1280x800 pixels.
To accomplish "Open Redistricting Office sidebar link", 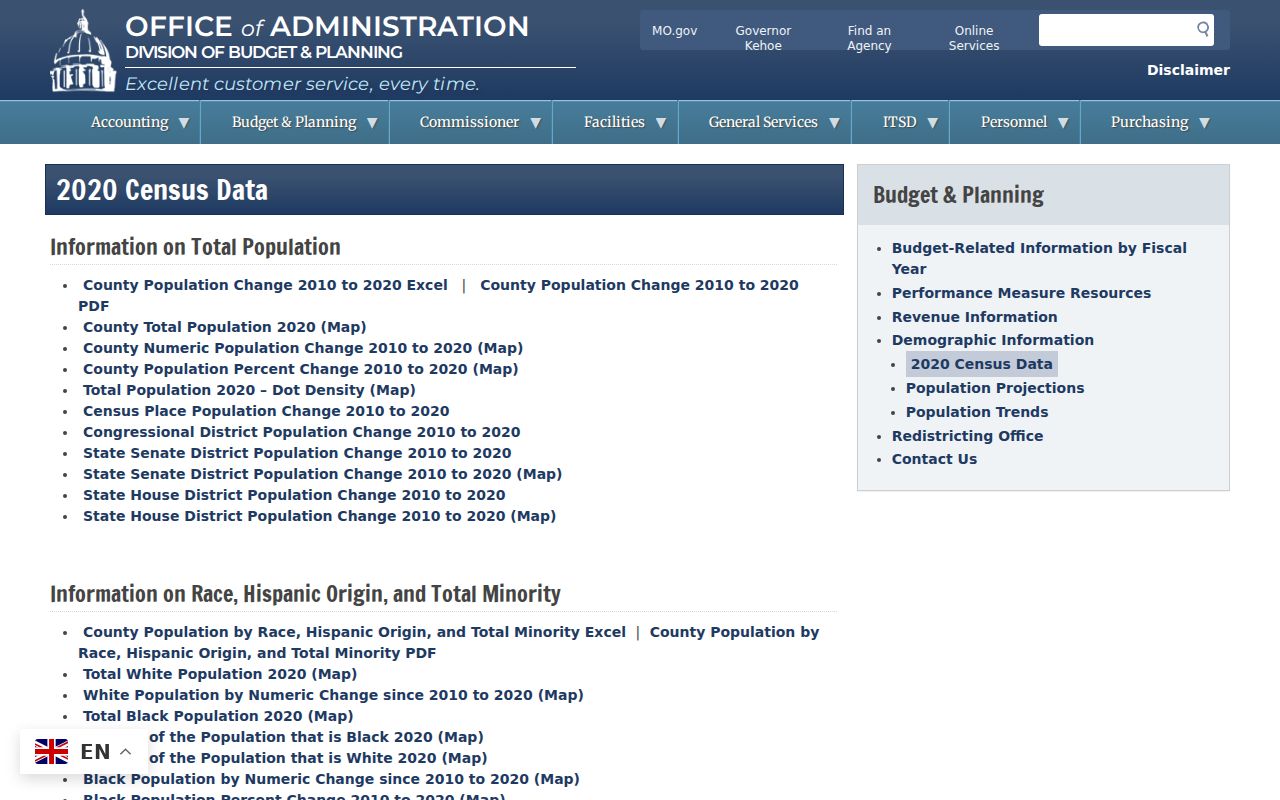I will click(x=967, y=436).
